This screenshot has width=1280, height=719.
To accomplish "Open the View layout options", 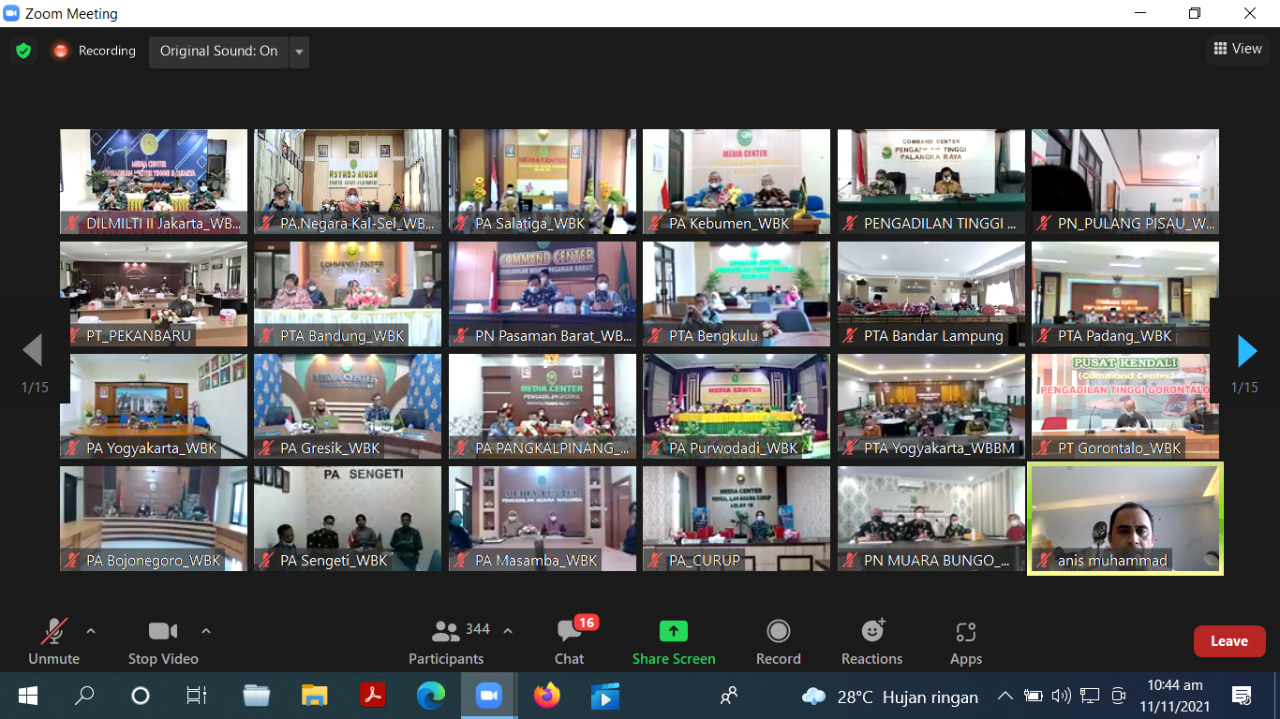I will coord(1237,48).
